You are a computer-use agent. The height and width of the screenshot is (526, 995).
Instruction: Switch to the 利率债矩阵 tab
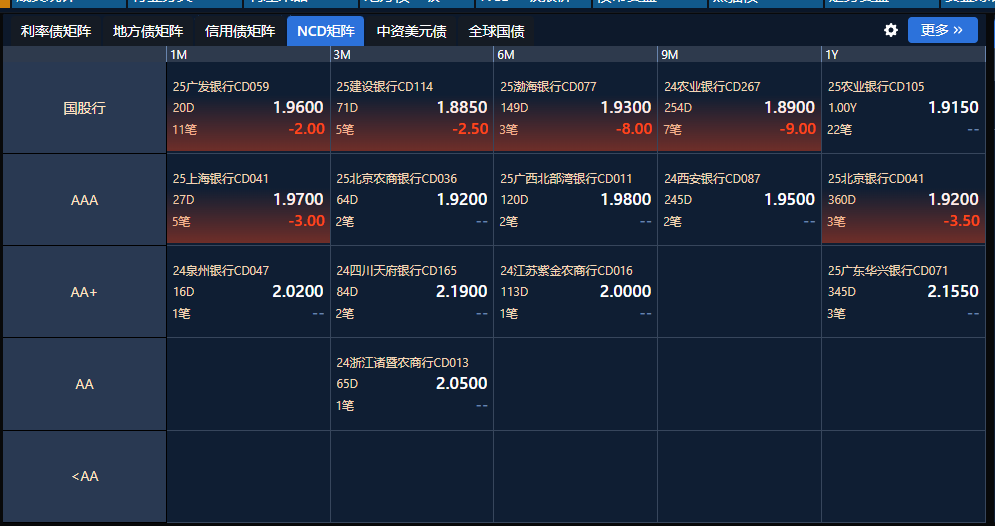pos(56,31)
